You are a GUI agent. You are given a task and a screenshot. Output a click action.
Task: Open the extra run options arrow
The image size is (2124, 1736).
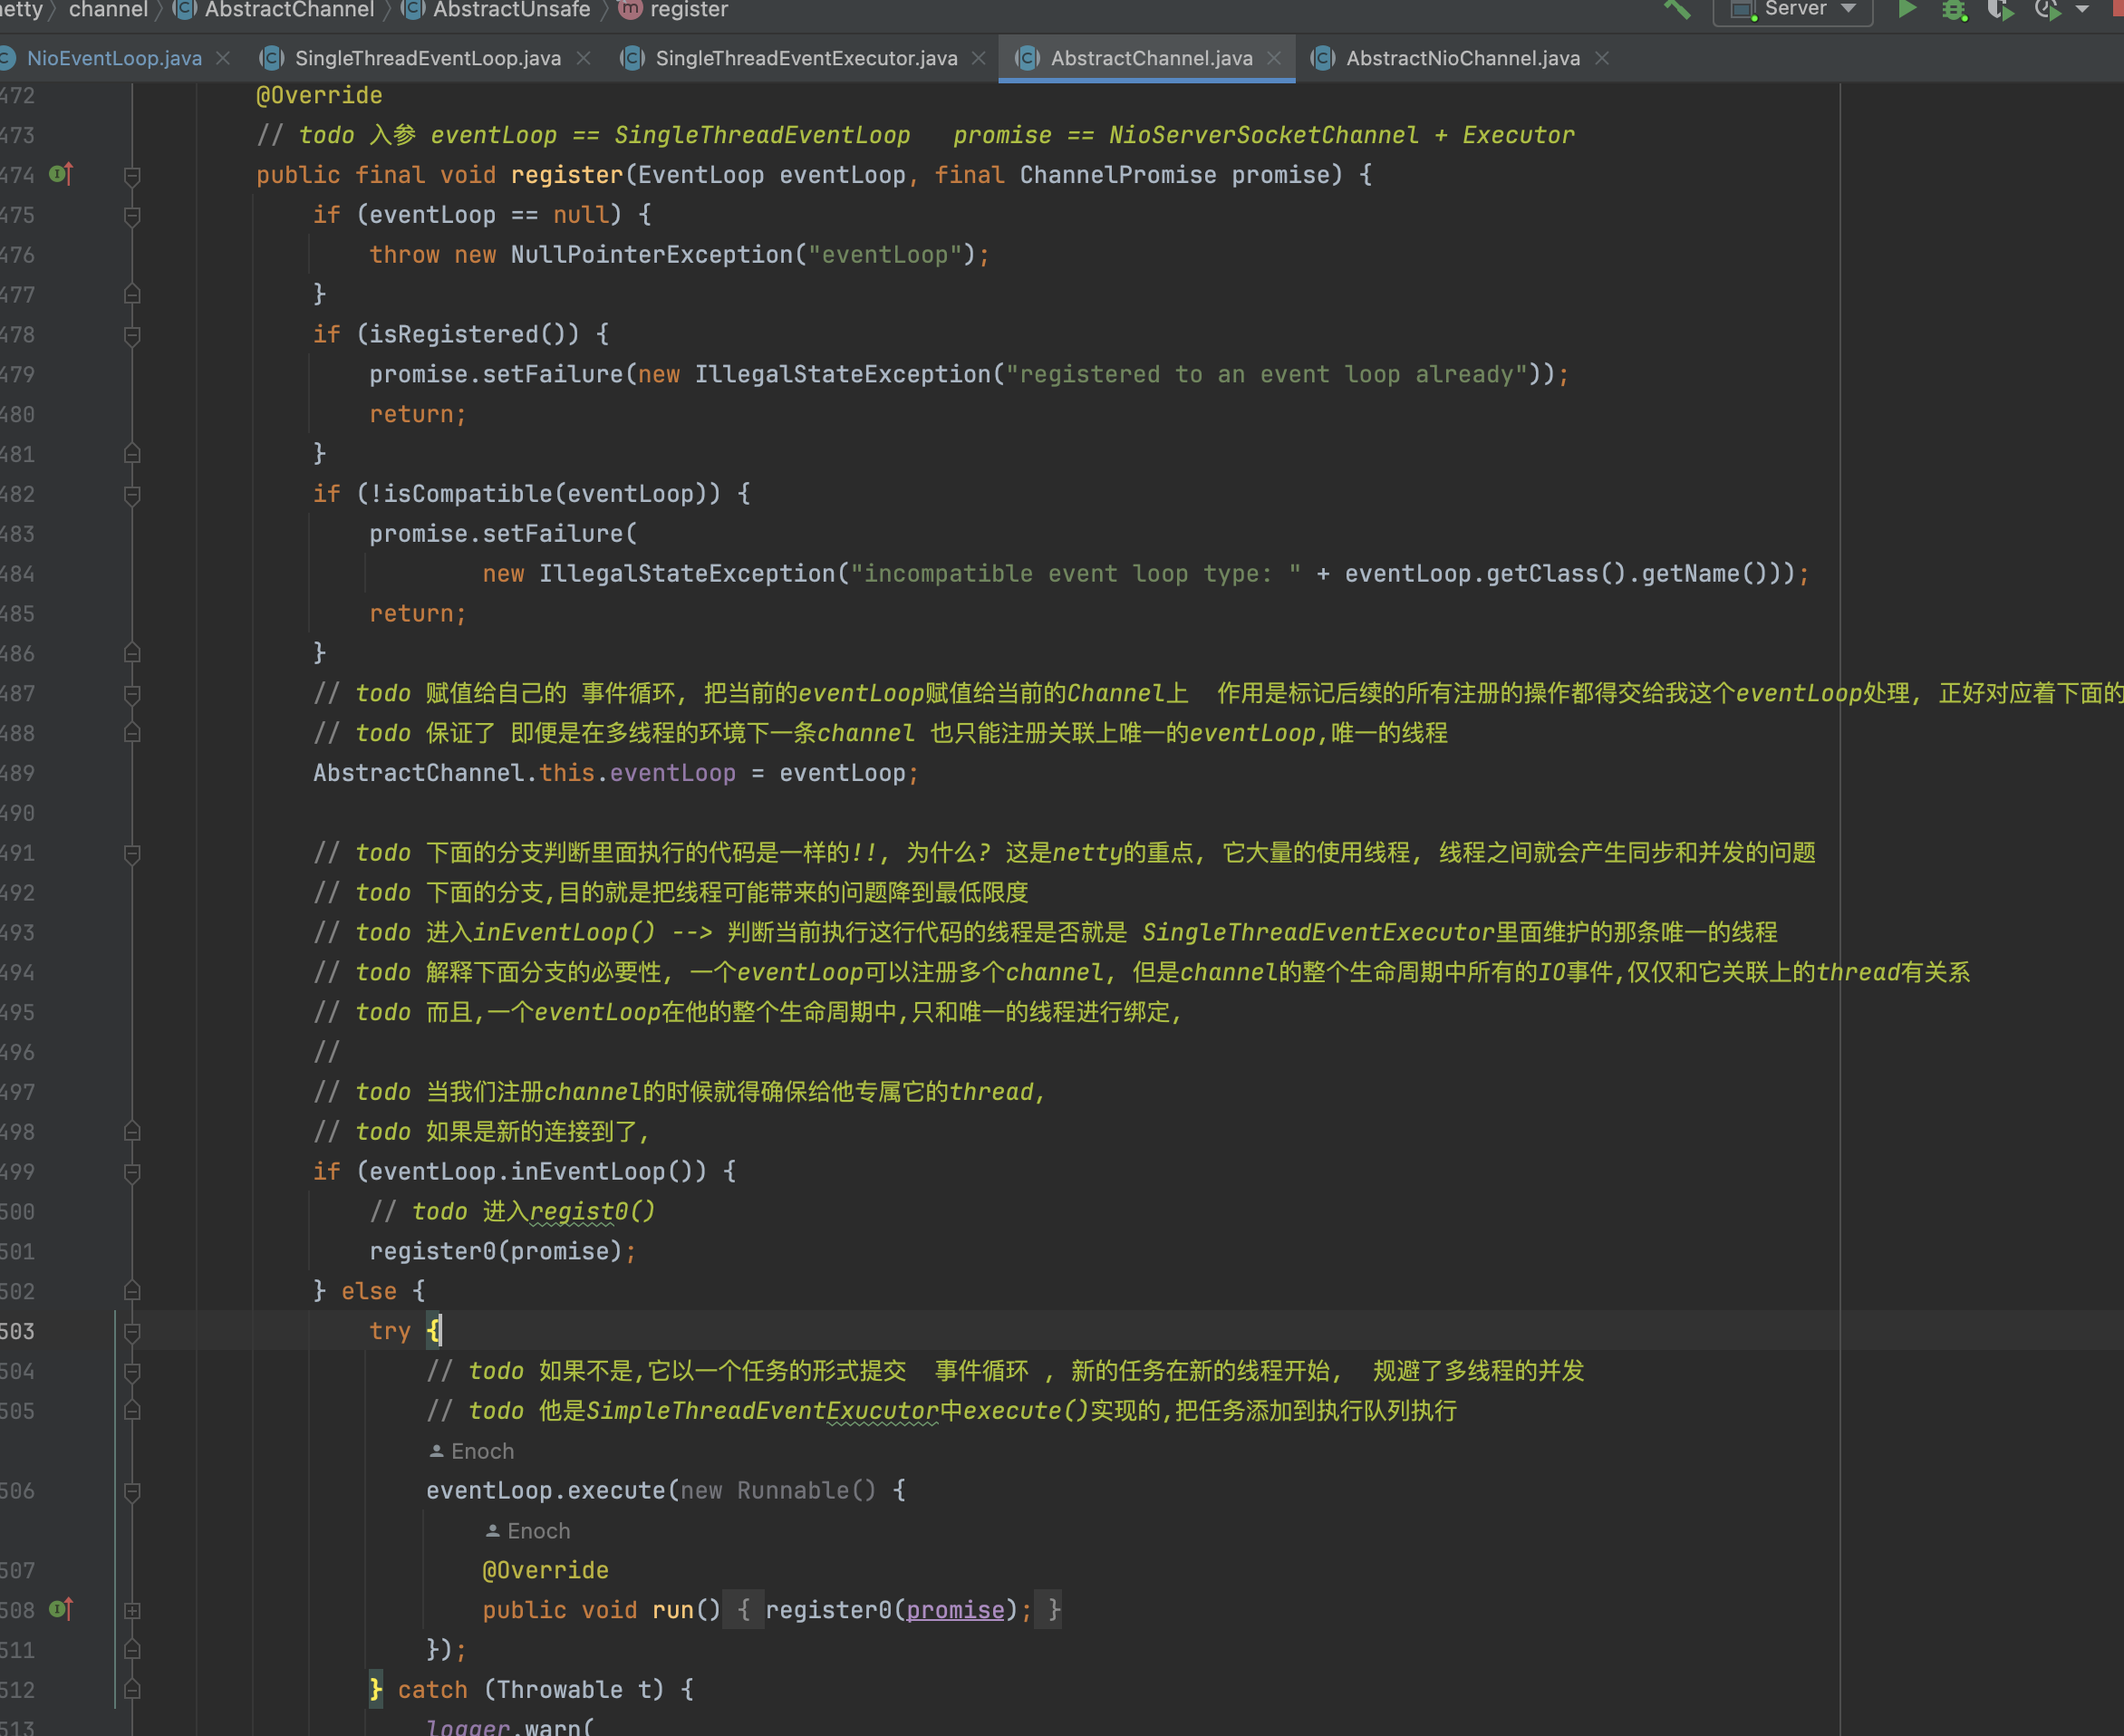(2082, 9)
